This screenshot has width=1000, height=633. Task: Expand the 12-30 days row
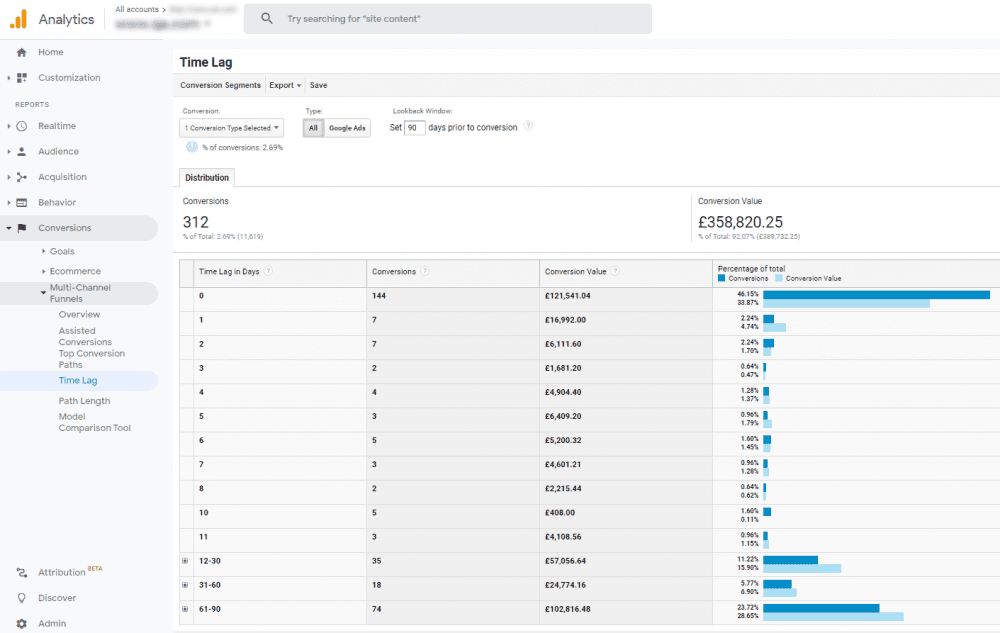point(185,561)
